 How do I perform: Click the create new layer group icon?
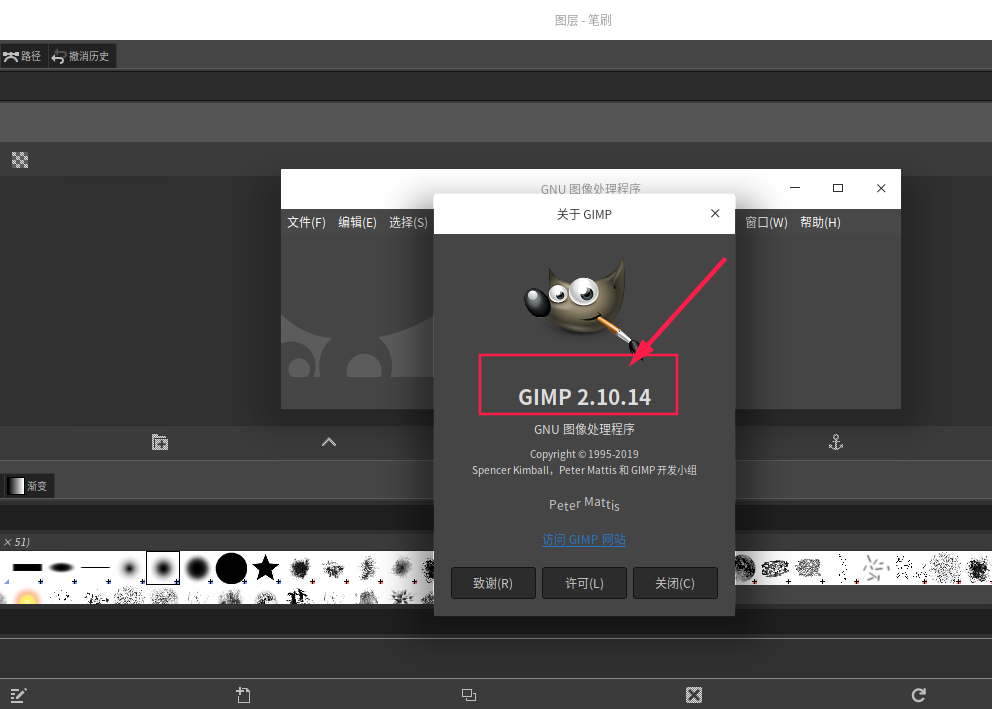pos(160,442)
